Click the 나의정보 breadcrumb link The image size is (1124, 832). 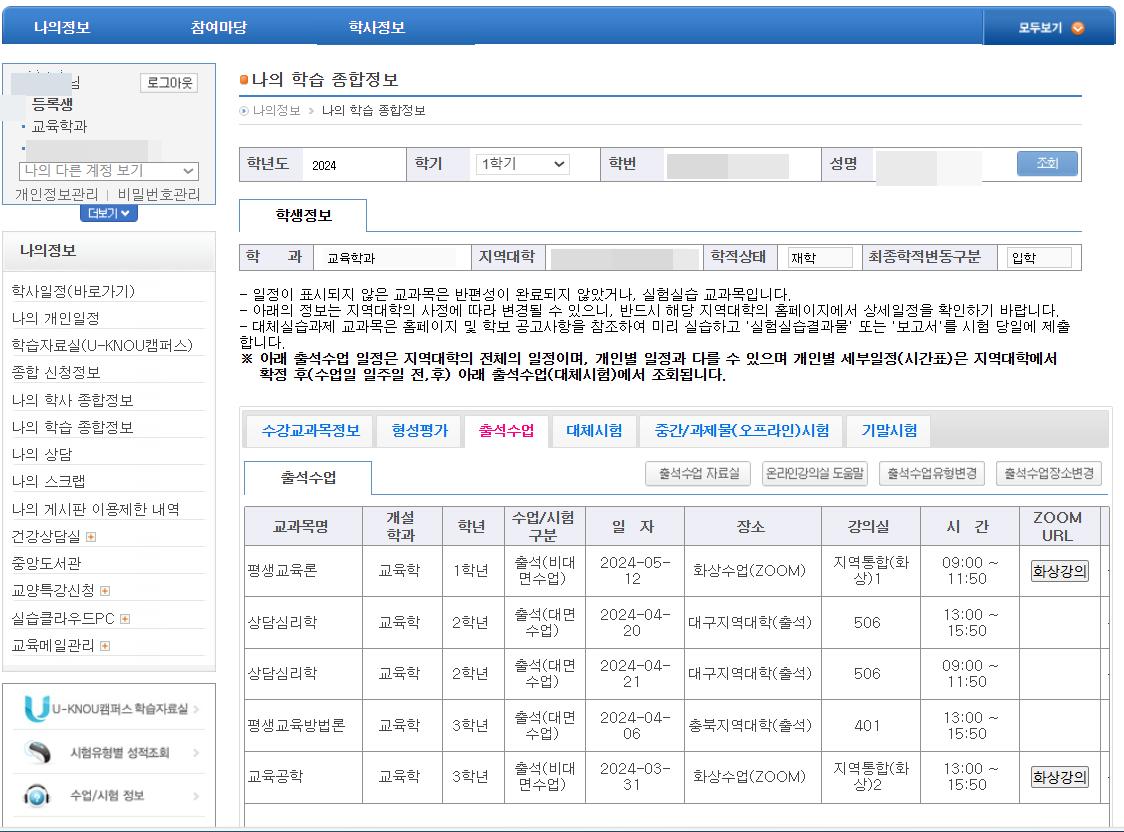tap(276, 110)
